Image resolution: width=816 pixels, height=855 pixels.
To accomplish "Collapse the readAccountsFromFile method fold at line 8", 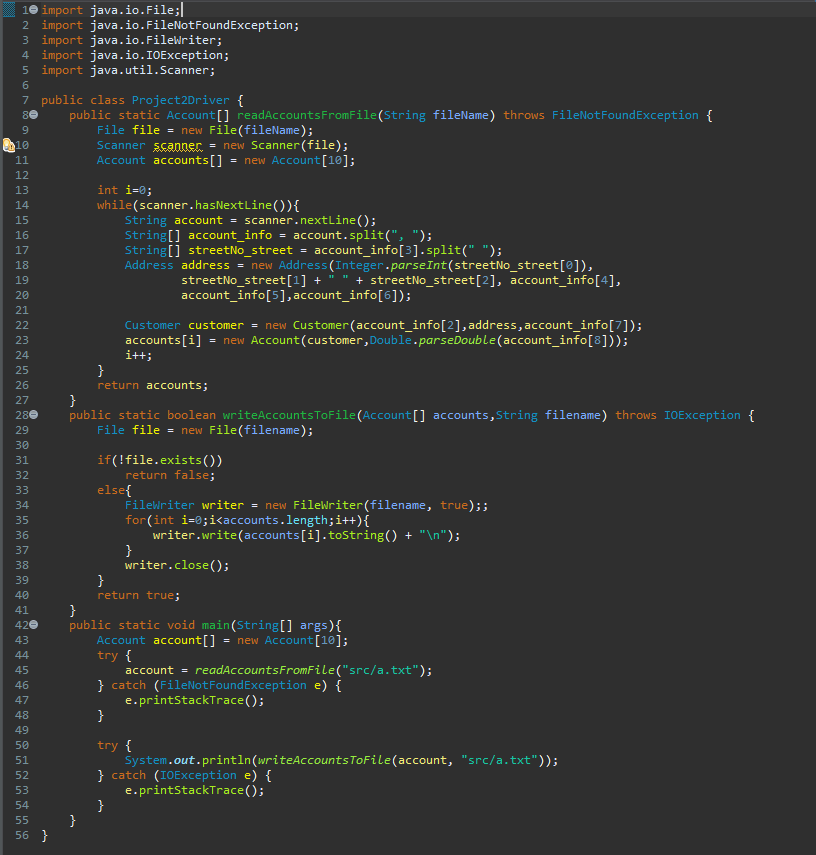I will pos(33,115).
